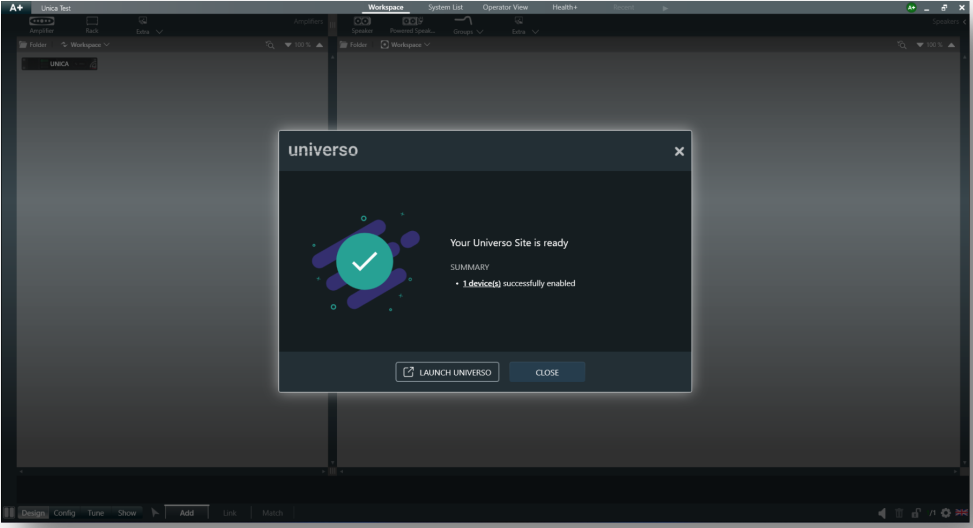This screenshot has width=973, height=528.
Task: Dismiss the universo dialog with the X
Action: [679, 151]
